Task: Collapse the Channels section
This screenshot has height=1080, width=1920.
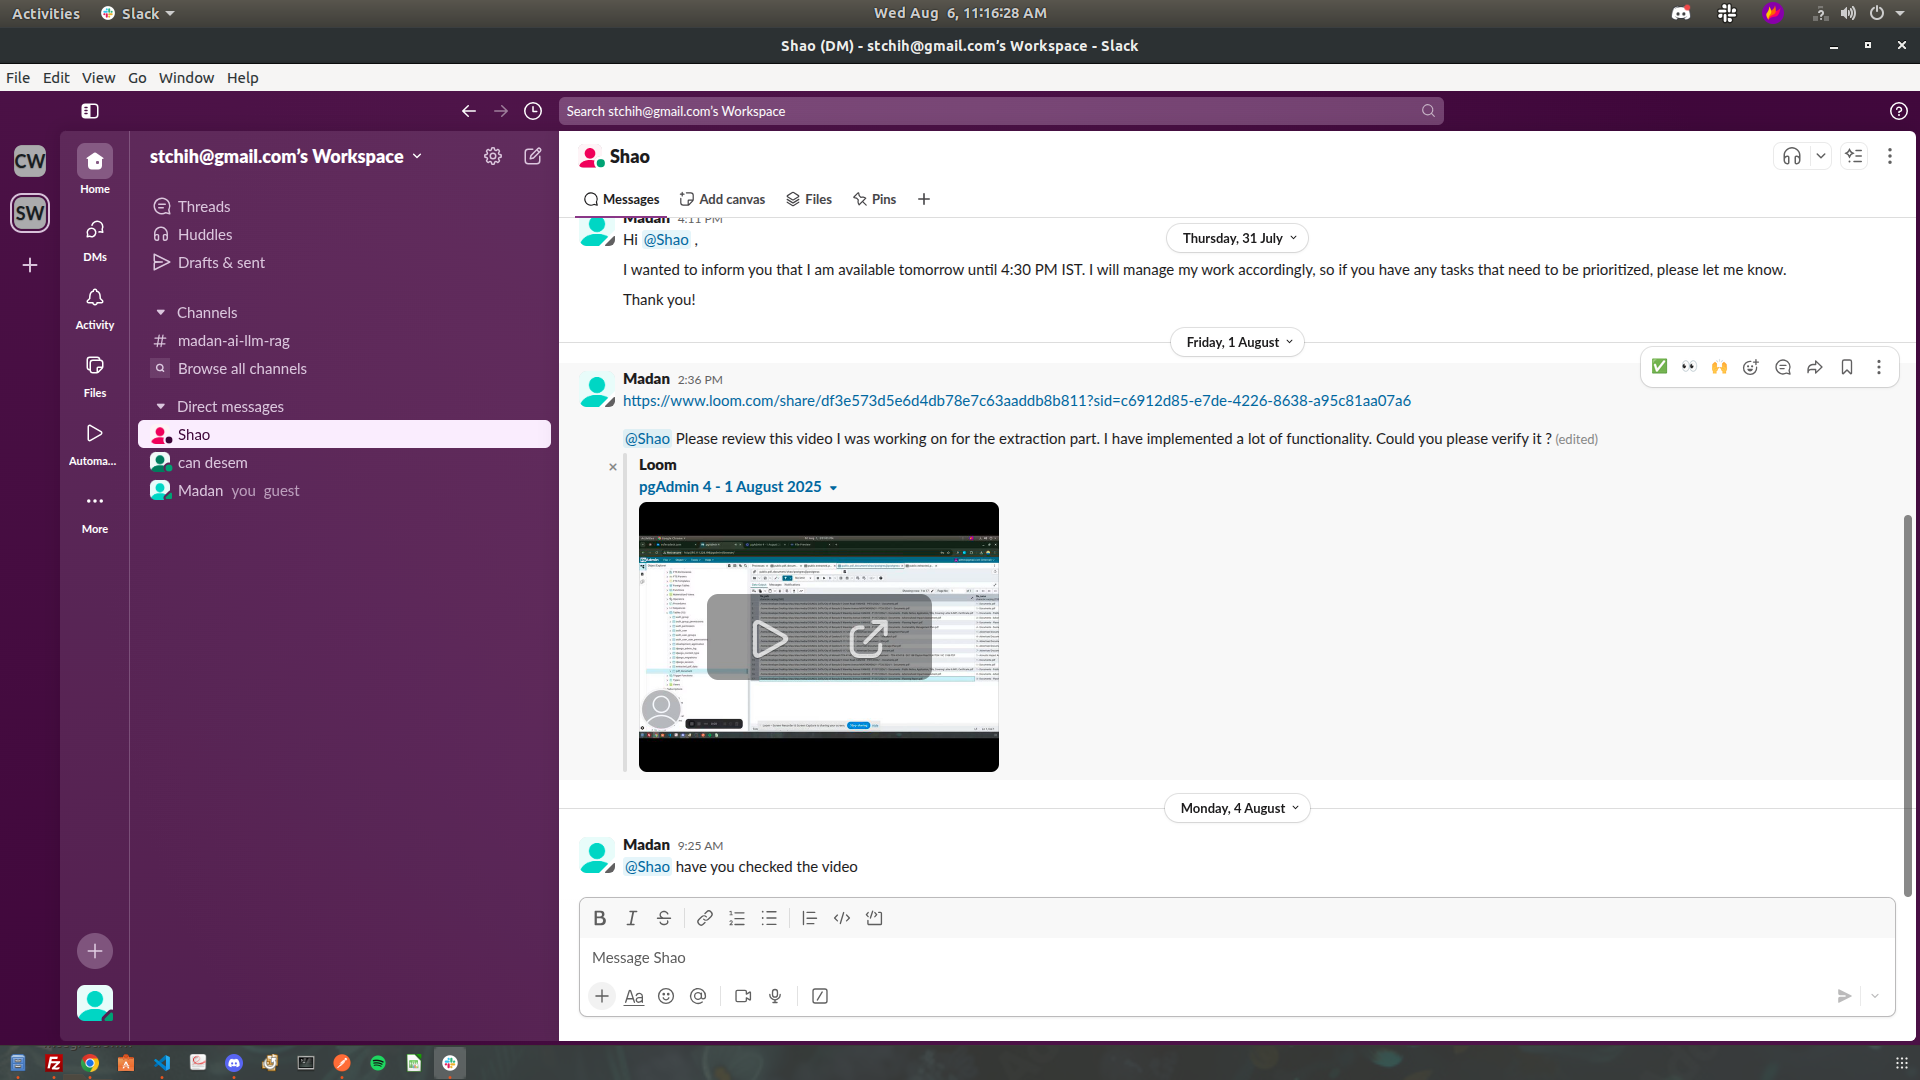Action: (x=160, y=313)
